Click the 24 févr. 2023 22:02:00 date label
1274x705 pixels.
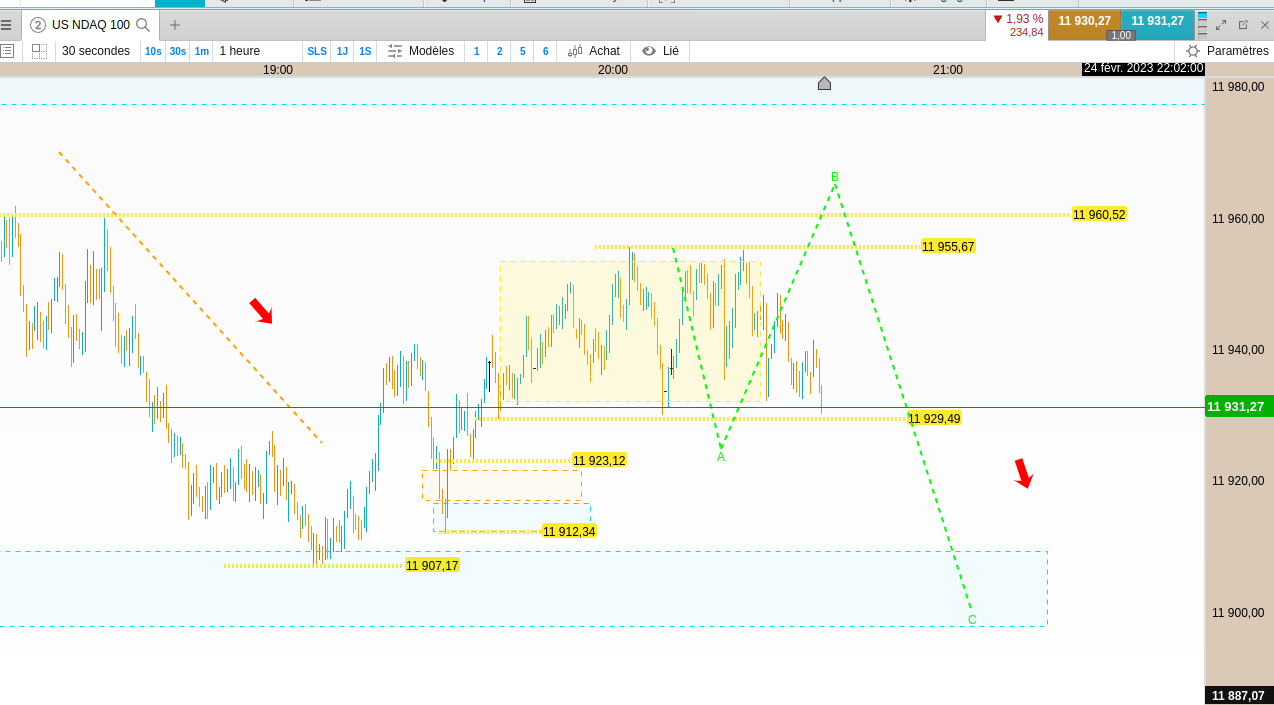pos(1143,69)
